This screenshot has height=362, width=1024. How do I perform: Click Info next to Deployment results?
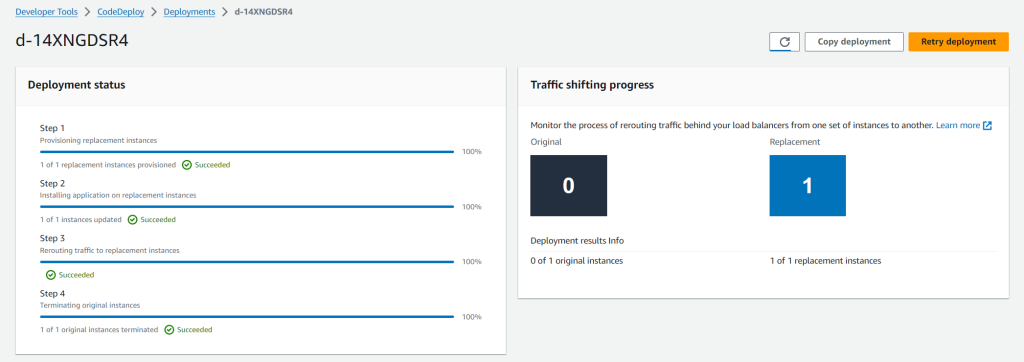point(616,240)
